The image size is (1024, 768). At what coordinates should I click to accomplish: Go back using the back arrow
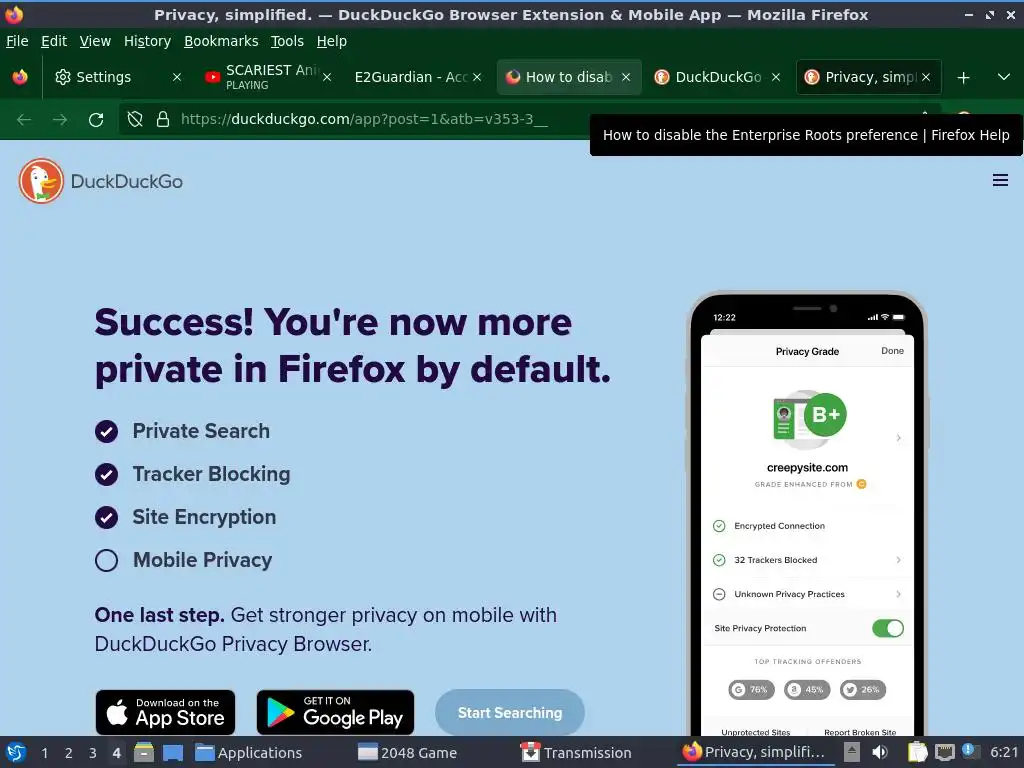[24, 120]
